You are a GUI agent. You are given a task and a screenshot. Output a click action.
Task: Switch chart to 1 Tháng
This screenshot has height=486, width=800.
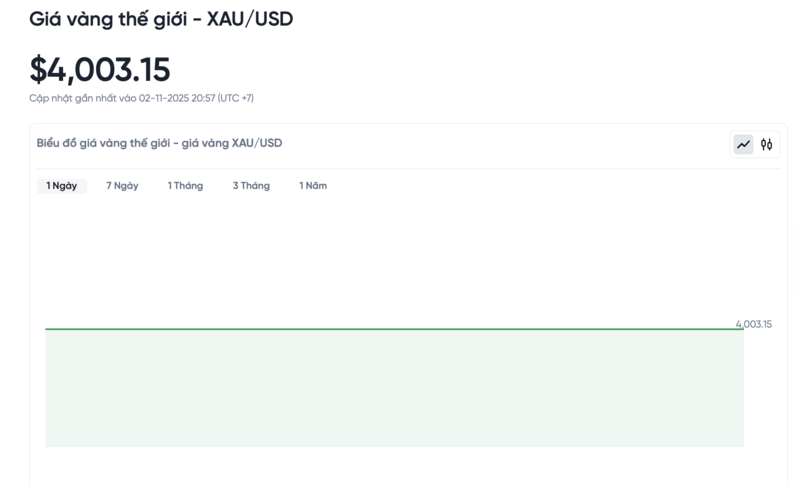185,186
